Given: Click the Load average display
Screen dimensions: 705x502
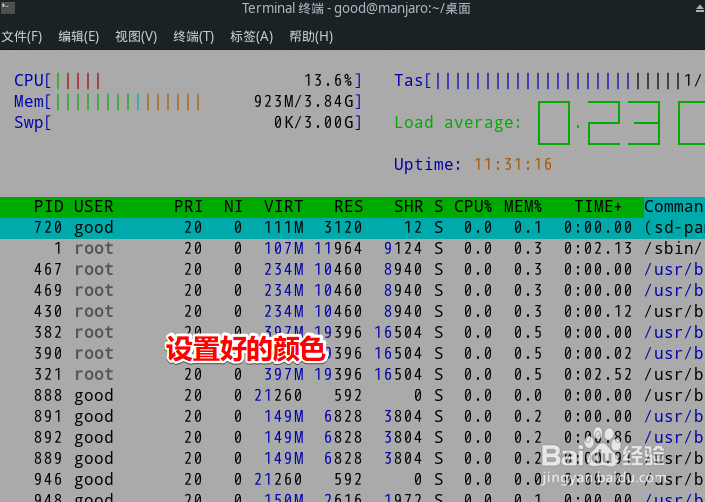Looking at the screenshot, I should tap(549, 122).
